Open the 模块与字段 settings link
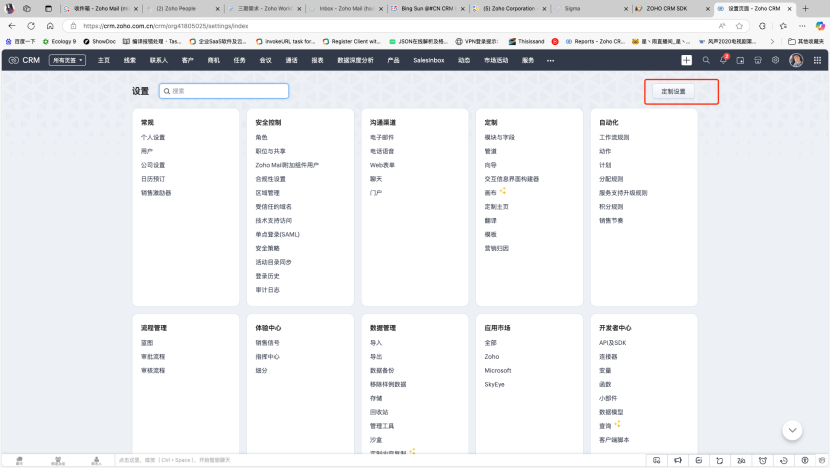This screenshot has width=830, height=468. [500, 137]
